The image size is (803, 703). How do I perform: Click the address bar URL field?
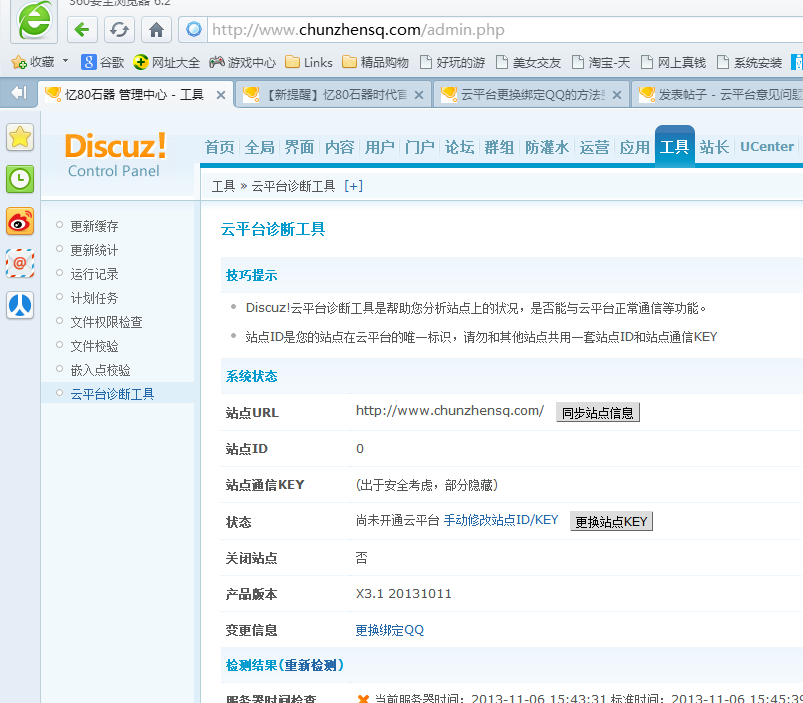[504, 30]
